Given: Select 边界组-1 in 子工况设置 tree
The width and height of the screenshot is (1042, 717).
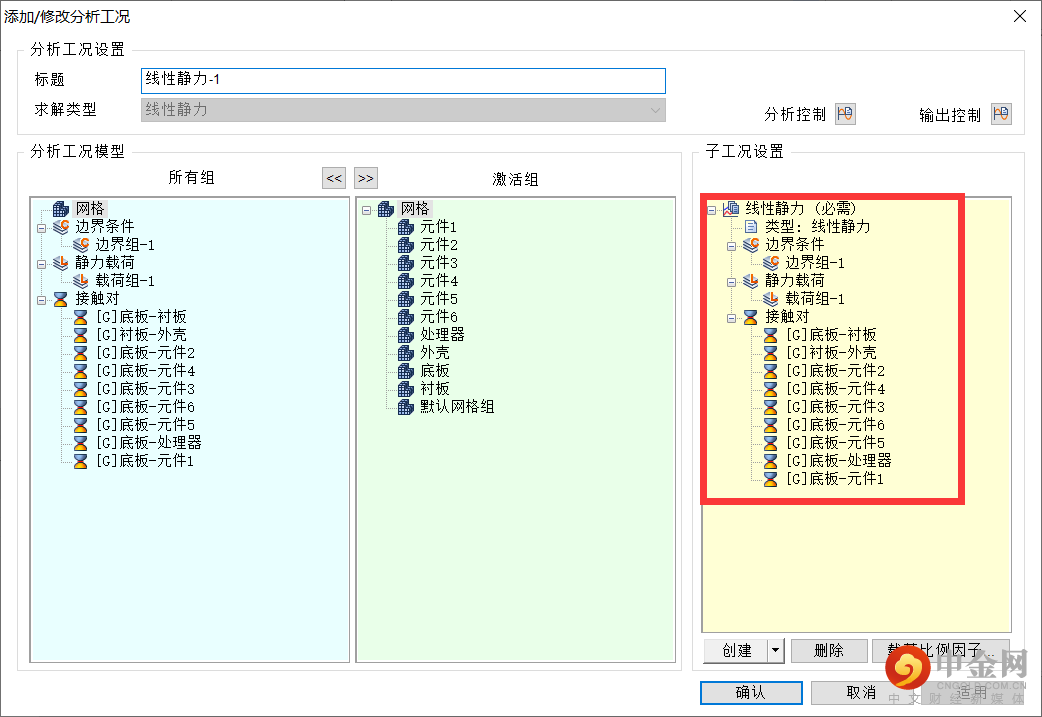Looking at the screenshot, I should (815, 262).
